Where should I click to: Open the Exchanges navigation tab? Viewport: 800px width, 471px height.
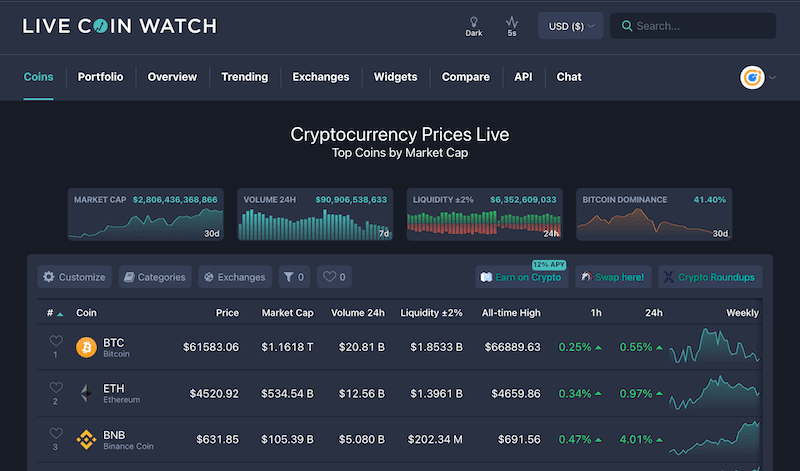point(320,77)
